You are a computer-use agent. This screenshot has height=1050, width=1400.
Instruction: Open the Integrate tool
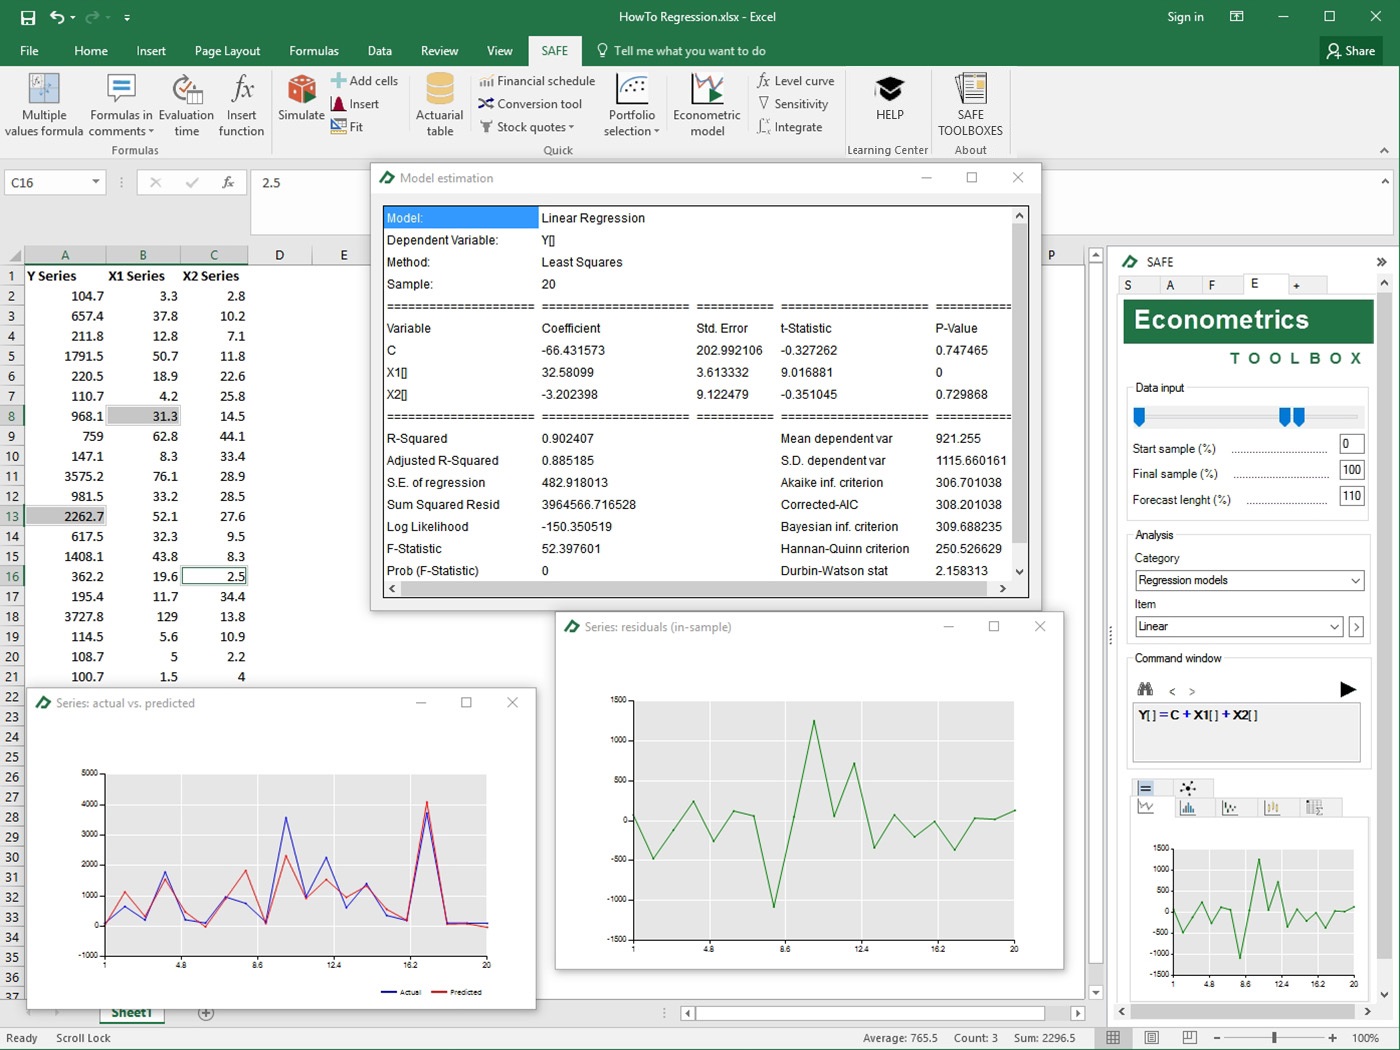pyautogui.click(x=790, y=127)
